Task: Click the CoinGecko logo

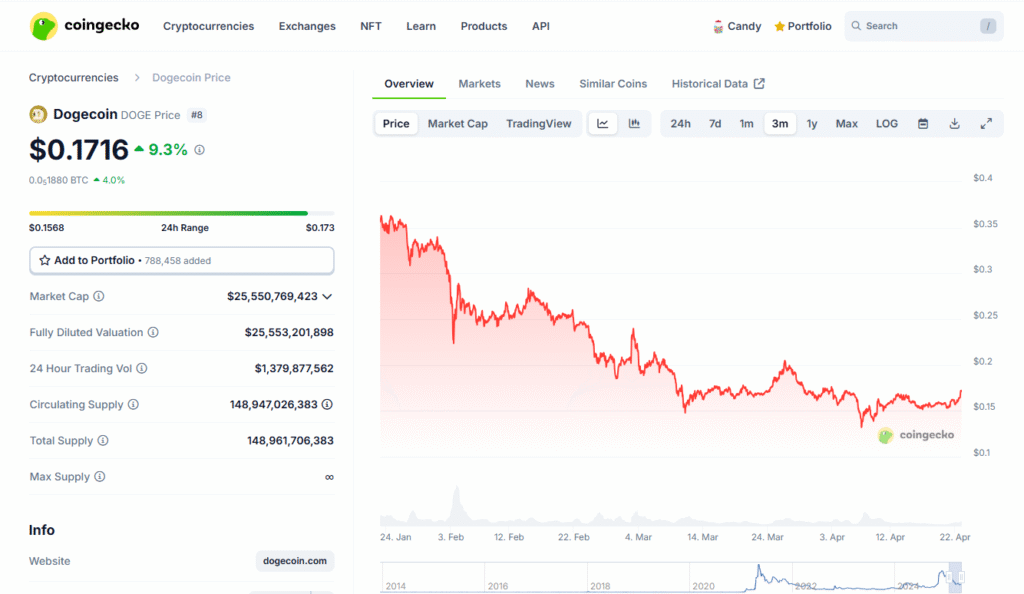Action: (x=84, y=26)
